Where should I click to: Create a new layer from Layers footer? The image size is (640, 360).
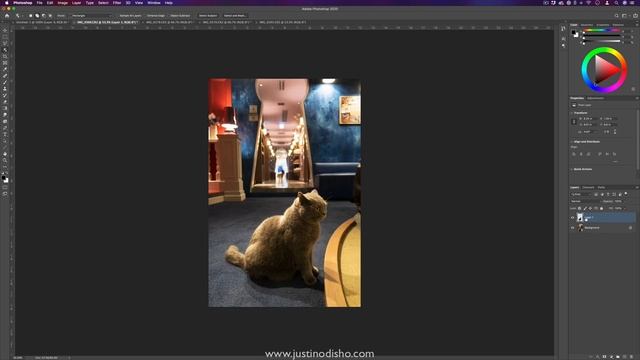click(x=624, y=357)
